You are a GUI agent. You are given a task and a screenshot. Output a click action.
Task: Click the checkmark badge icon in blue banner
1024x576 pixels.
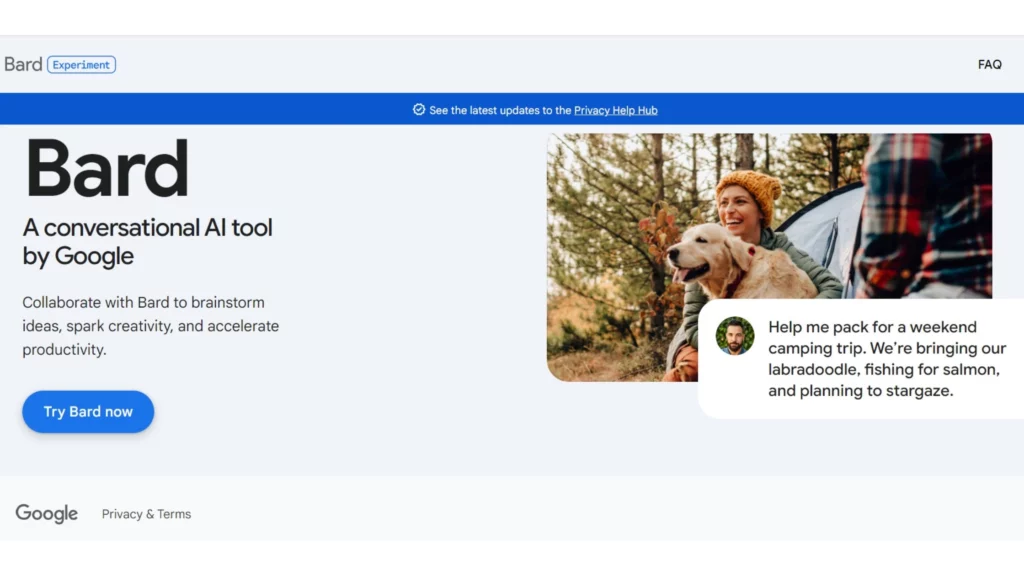(419, 110)
